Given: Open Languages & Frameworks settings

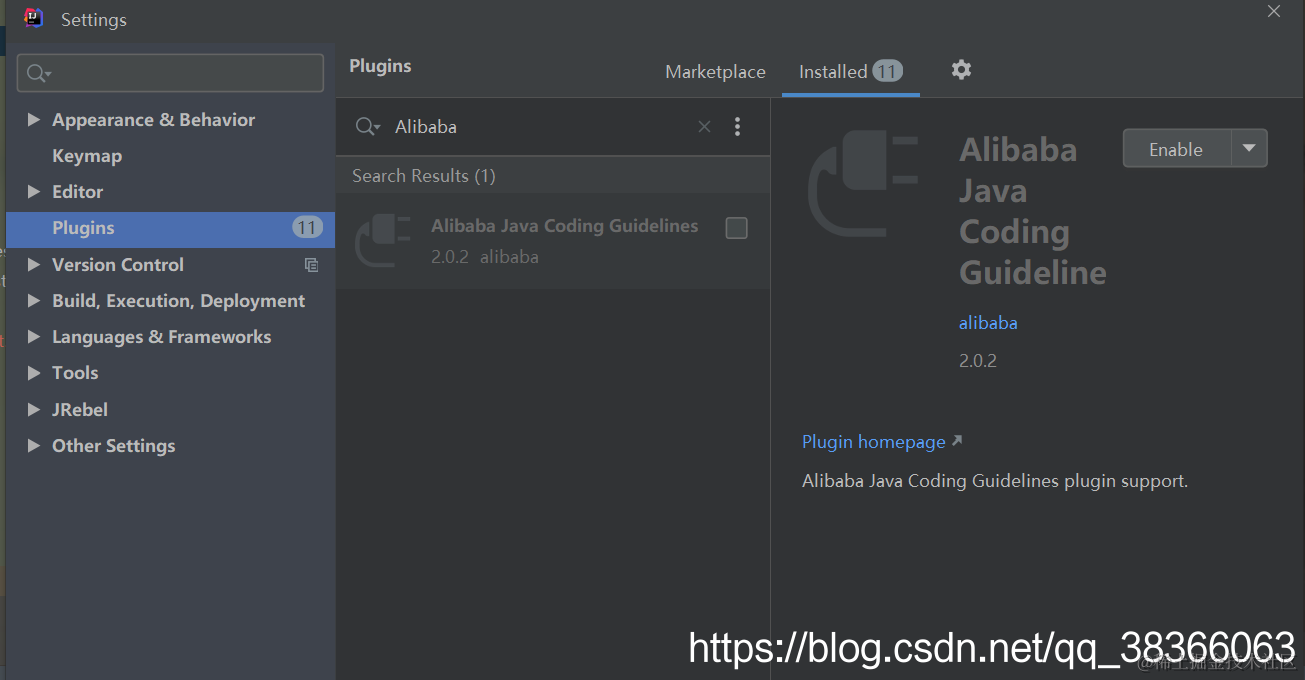Looking at the screenshot, I should click(161, 337).
